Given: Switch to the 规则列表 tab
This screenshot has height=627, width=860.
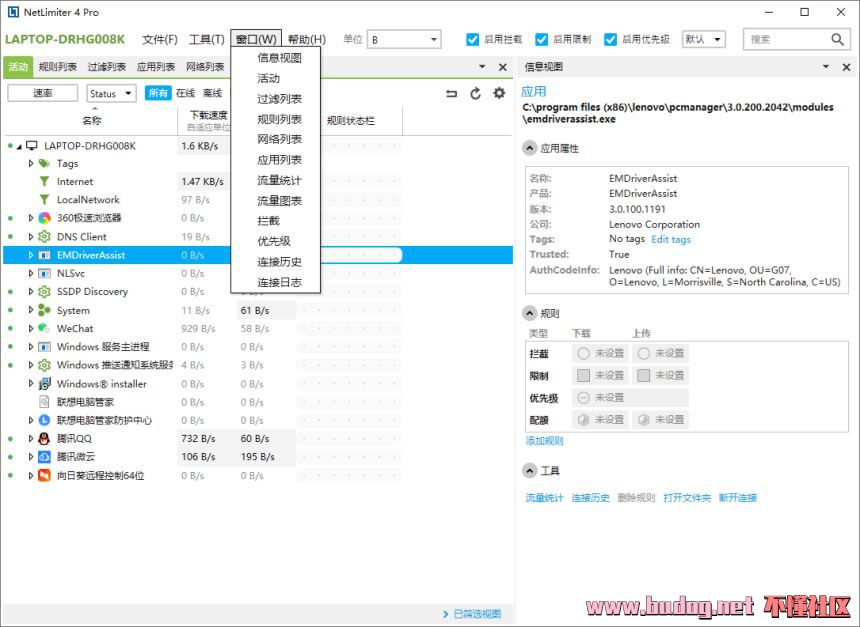Looking at the screenshot, I should (x=57, y=67).
